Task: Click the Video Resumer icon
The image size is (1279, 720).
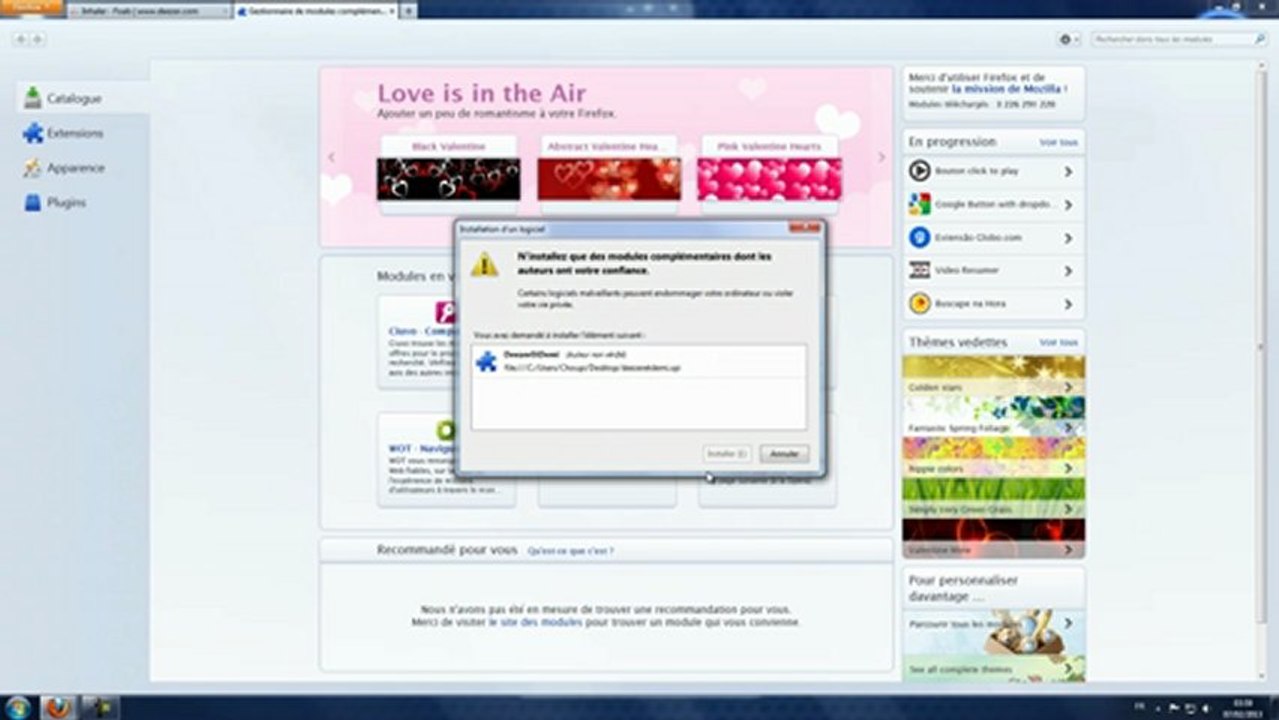Action: pyautogui.click(x=919, y=270)
